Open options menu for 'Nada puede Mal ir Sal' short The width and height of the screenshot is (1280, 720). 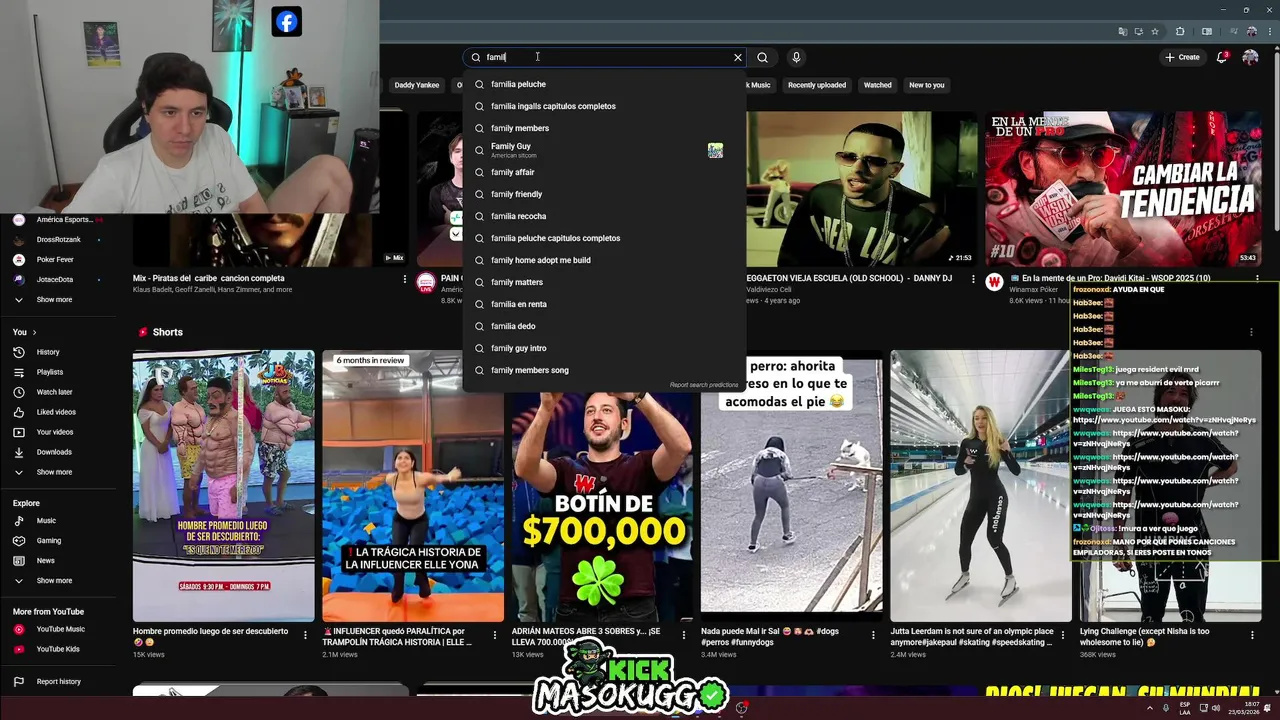click(x=873, y=635)
